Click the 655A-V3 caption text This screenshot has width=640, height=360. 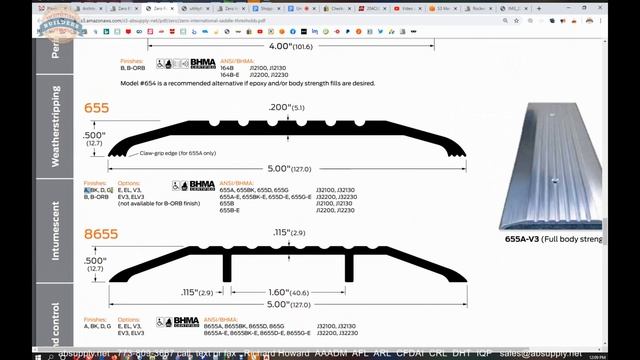pos(553,239)
